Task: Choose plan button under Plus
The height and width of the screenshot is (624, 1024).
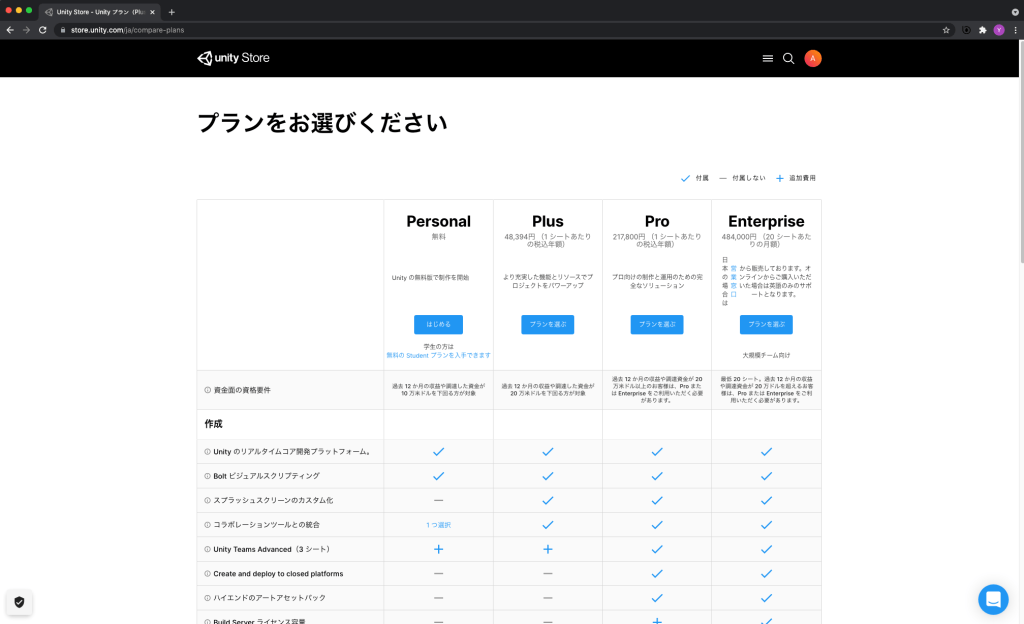Action: click(x=547, y=324)
